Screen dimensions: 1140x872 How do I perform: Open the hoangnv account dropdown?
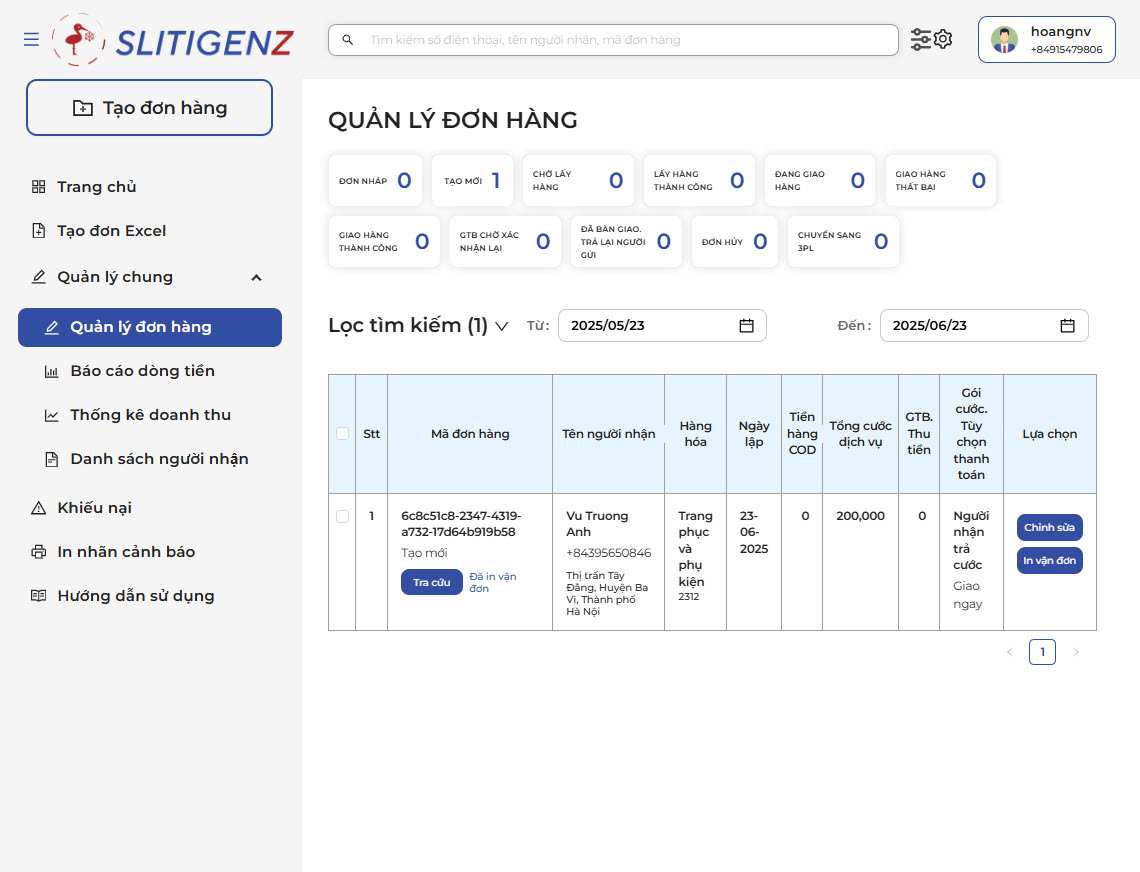coord(1046,40)
